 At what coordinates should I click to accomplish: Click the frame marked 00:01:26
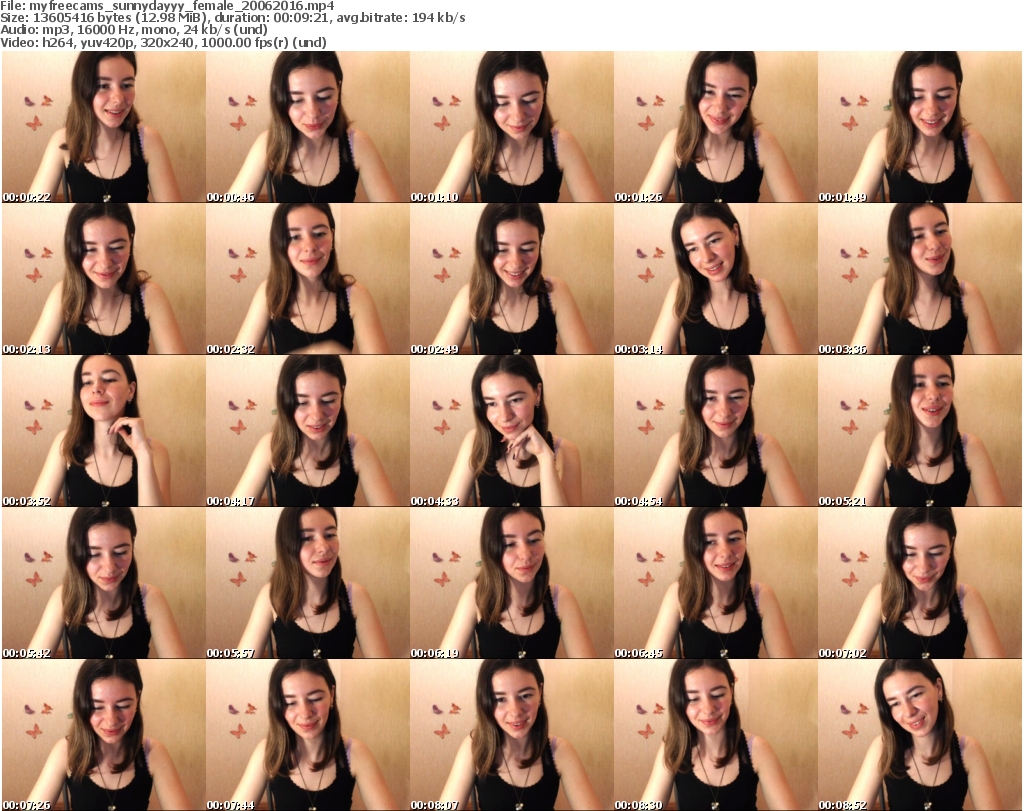pyautogui.click(x=716, y=127)
